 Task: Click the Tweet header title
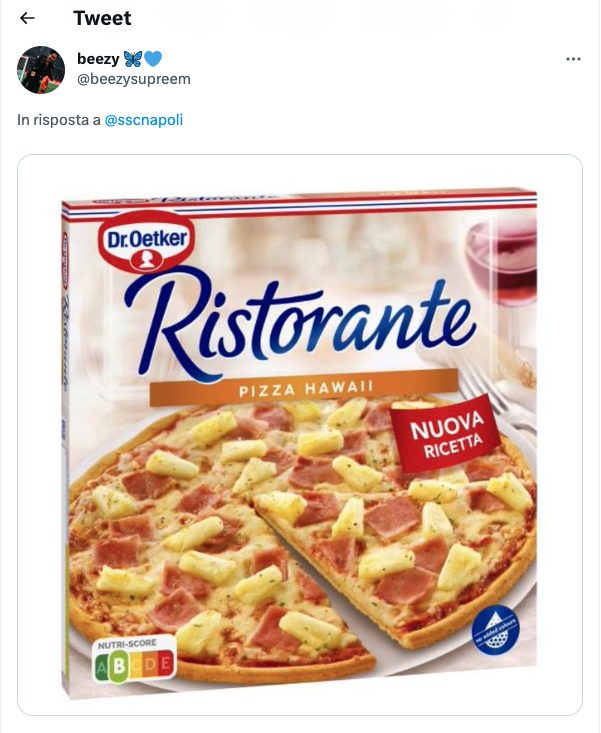[x=102, y=18]
